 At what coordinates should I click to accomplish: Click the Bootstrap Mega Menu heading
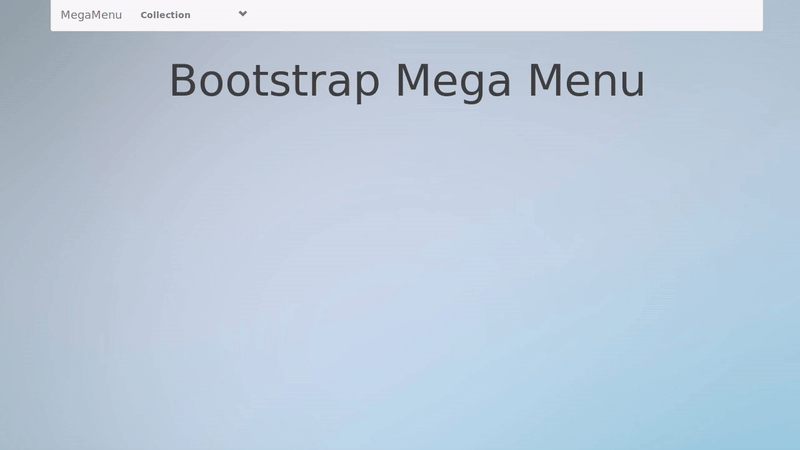pos(406,81)
